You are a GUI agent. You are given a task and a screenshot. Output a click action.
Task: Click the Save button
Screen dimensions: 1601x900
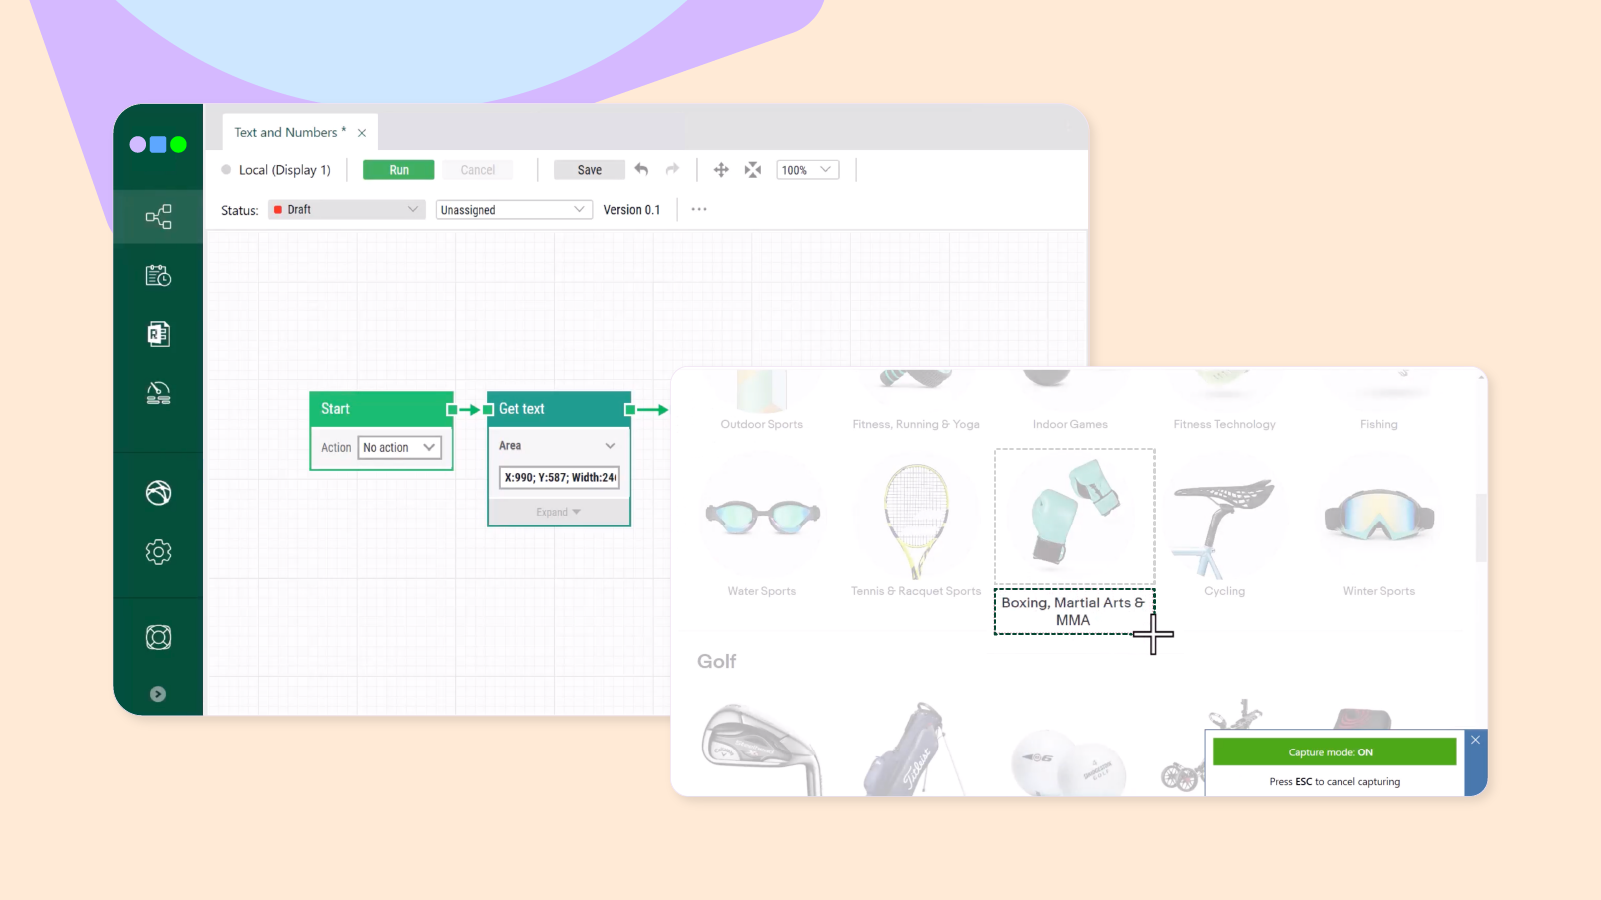tap(589, 170)
